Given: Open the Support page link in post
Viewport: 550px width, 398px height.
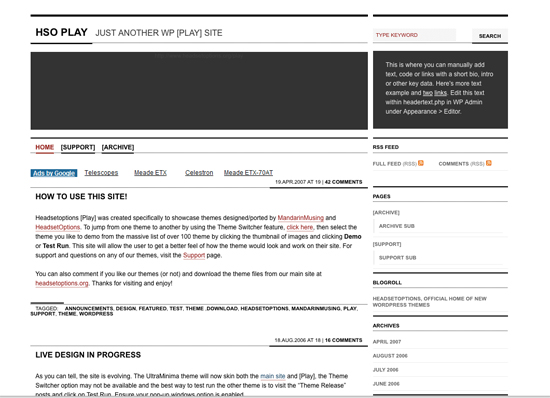Looking at the screenshot, I should [x=194, y=255].
